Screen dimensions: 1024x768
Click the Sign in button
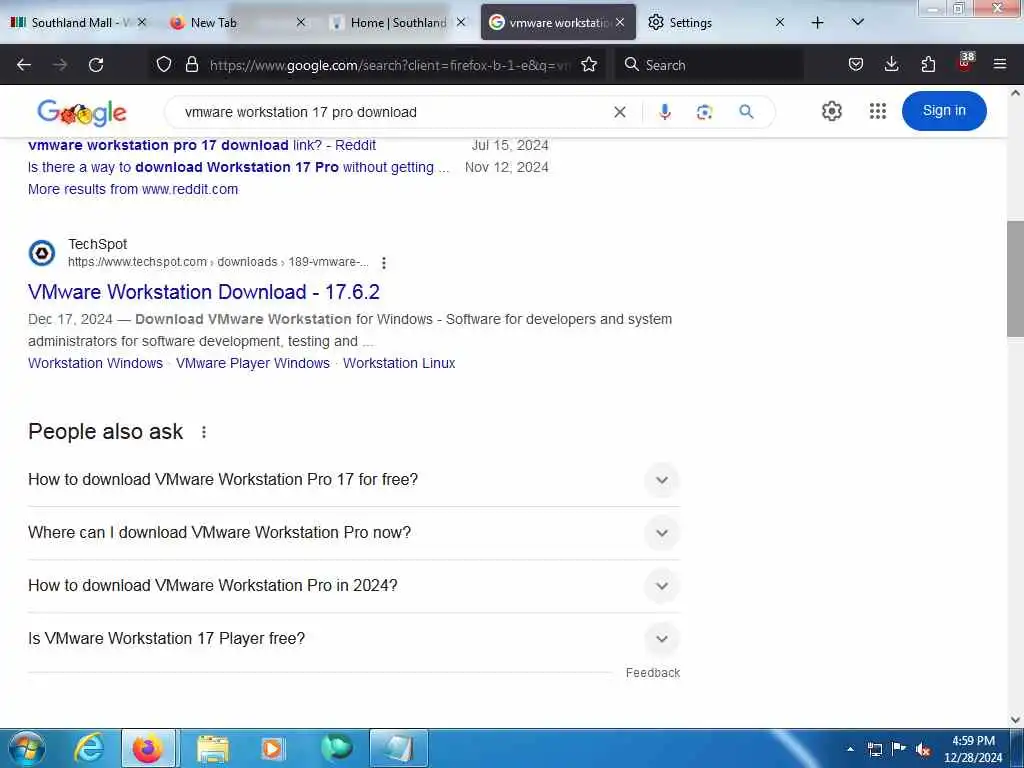(944, 111)
